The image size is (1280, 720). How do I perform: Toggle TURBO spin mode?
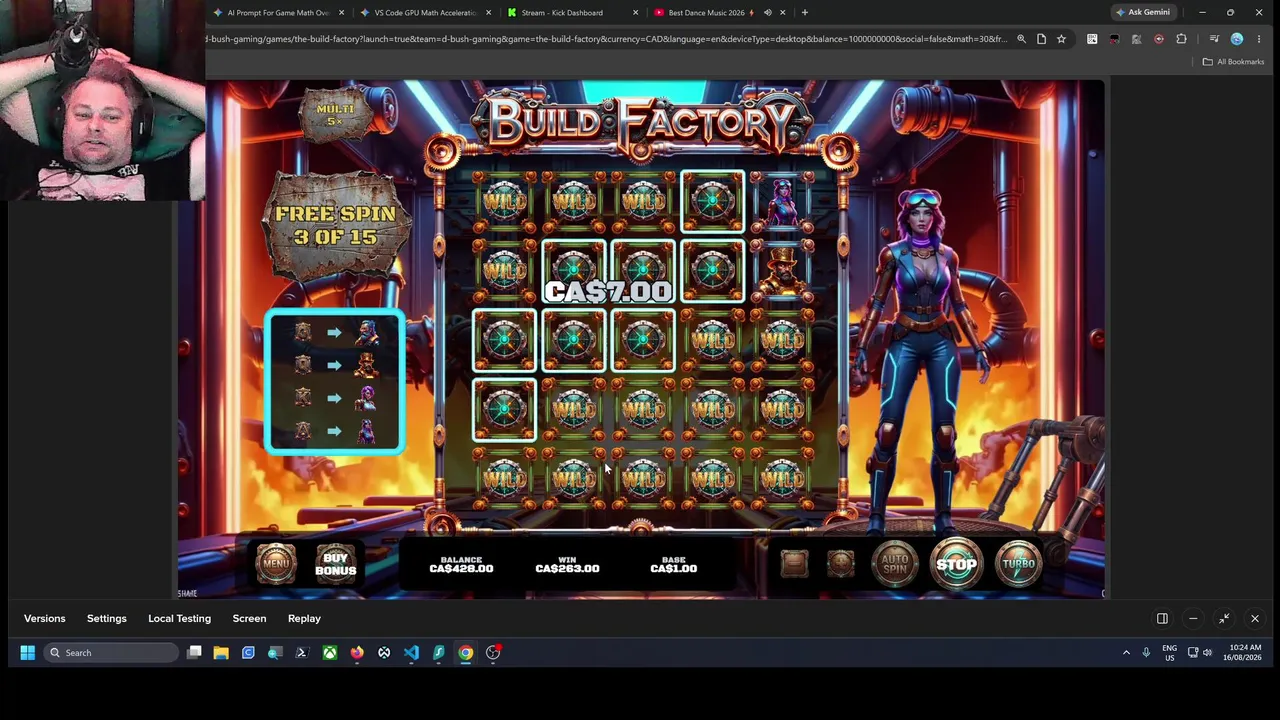coord(1018,564)
